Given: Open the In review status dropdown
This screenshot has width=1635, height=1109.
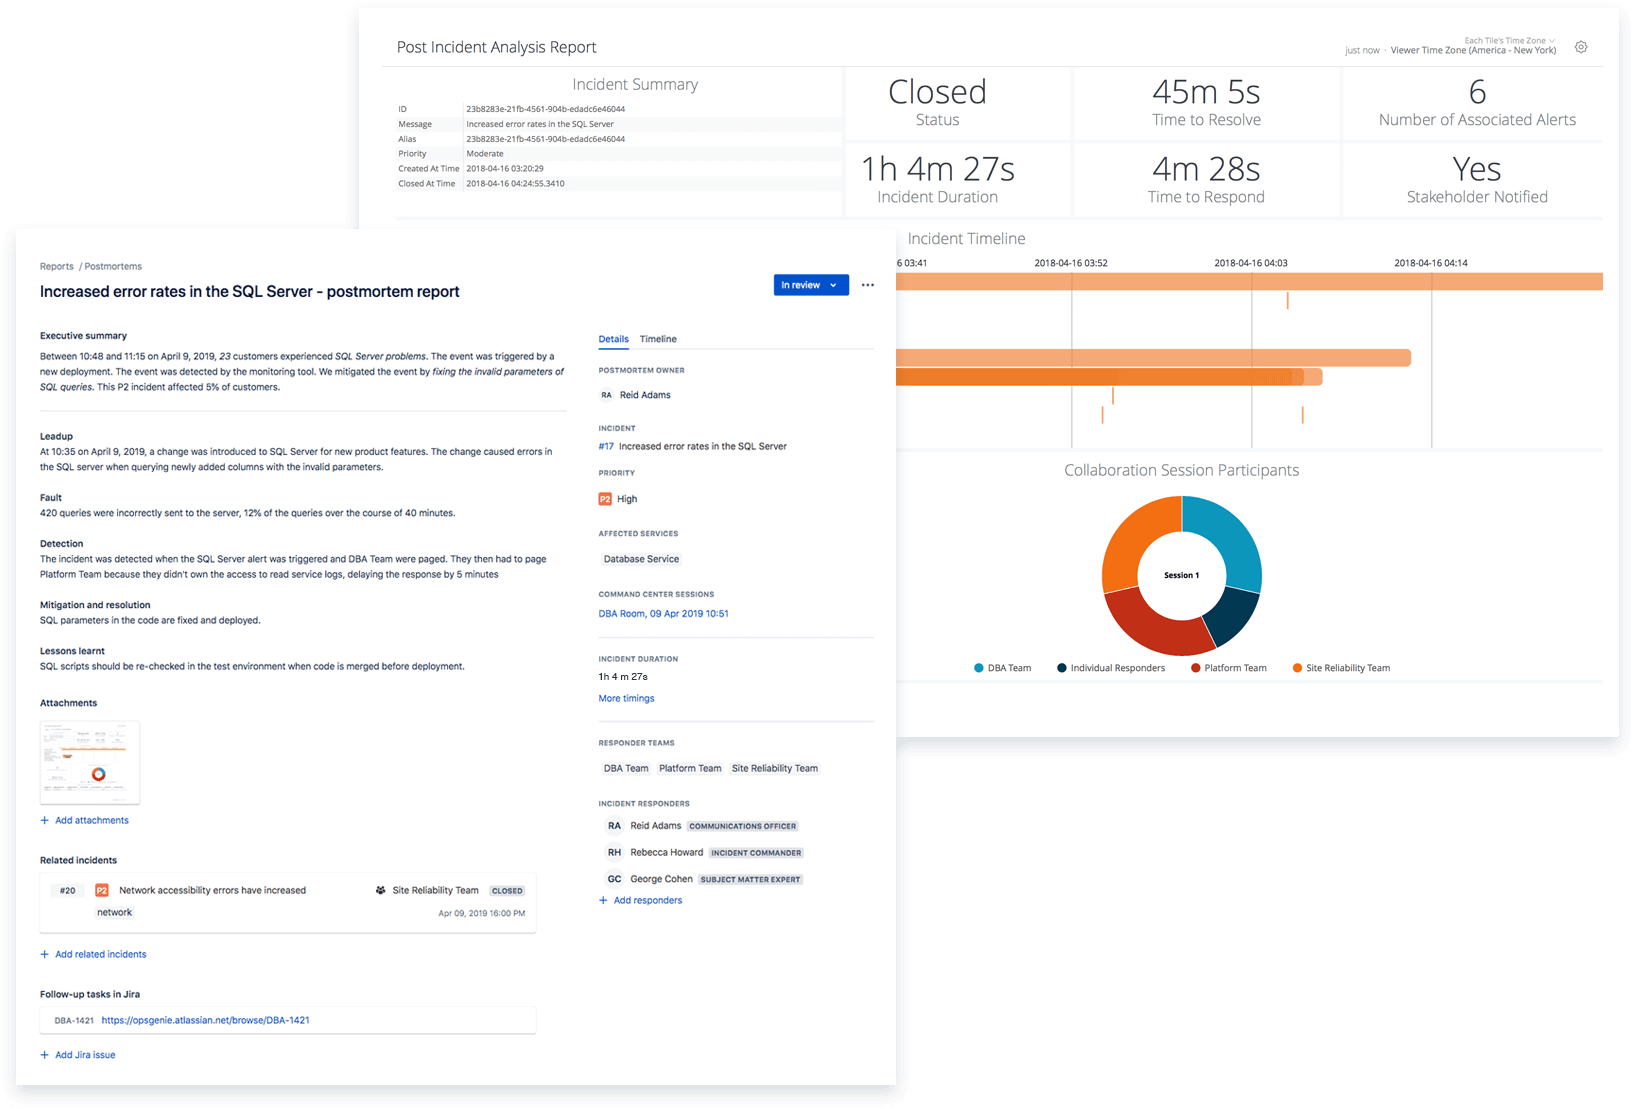Looking at the screenshot, I should tap(810, 285).
